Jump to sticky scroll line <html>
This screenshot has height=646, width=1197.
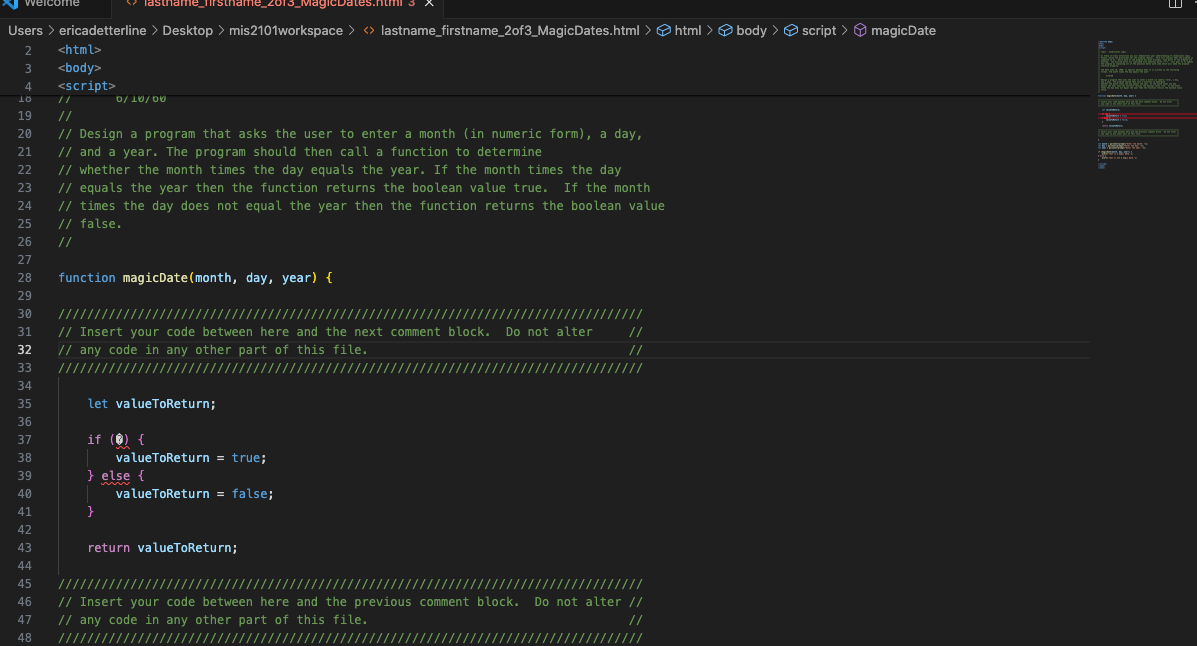click(79, 50)
